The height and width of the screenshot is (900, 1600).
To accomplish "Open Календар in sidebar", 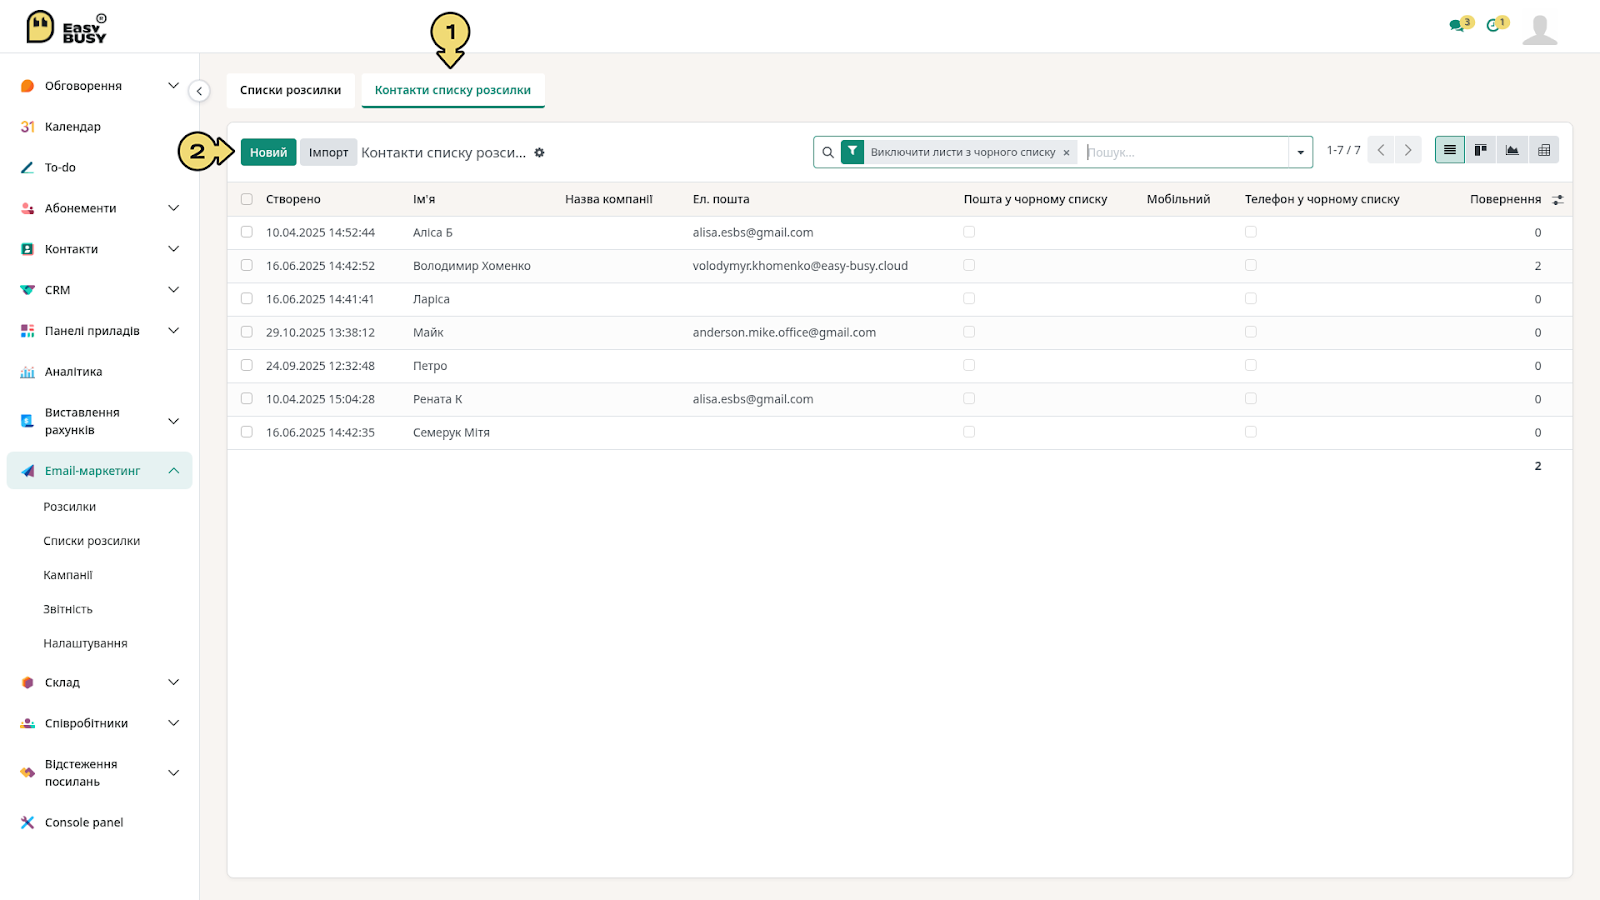I will pyautogui.click(x=73, y=127).
